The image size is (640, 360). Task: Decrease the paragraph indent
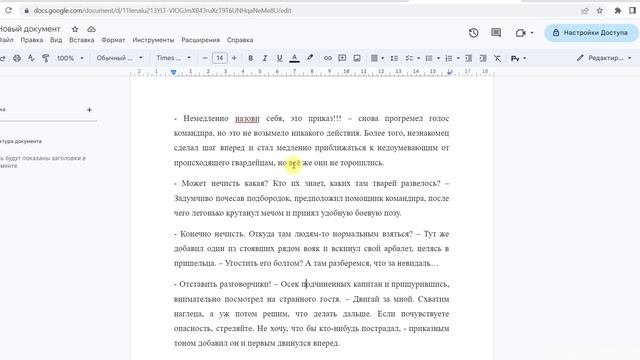(x=469, y=58)
